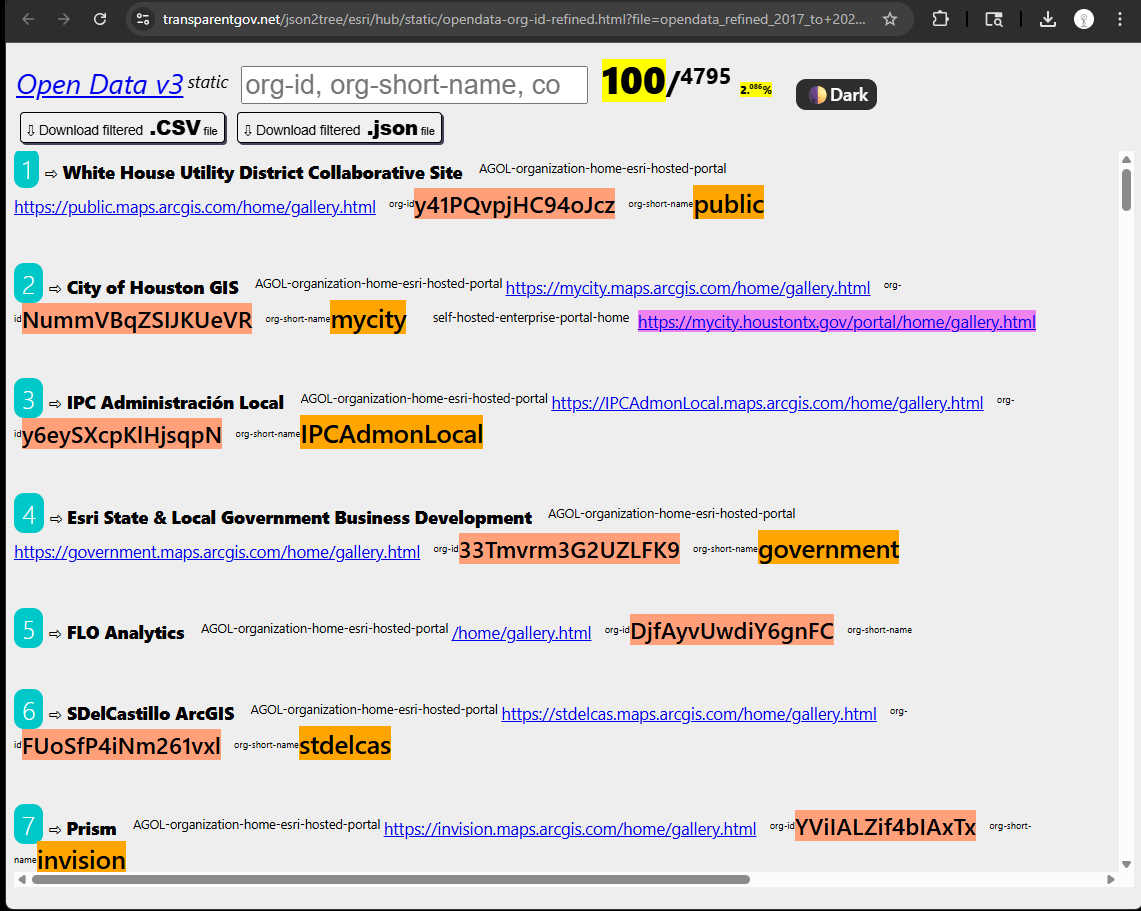This screenshot has height=911, width=1141.
Task: Select org-short-name stdelcas
Action: click(x=345, y=744)
